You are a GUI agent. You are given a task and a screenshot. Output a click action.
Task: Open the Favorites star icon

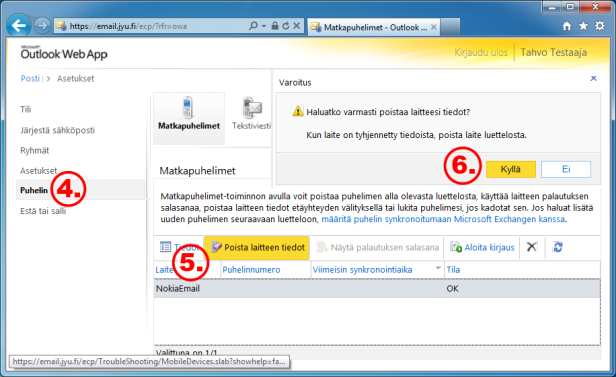(583, 26)
